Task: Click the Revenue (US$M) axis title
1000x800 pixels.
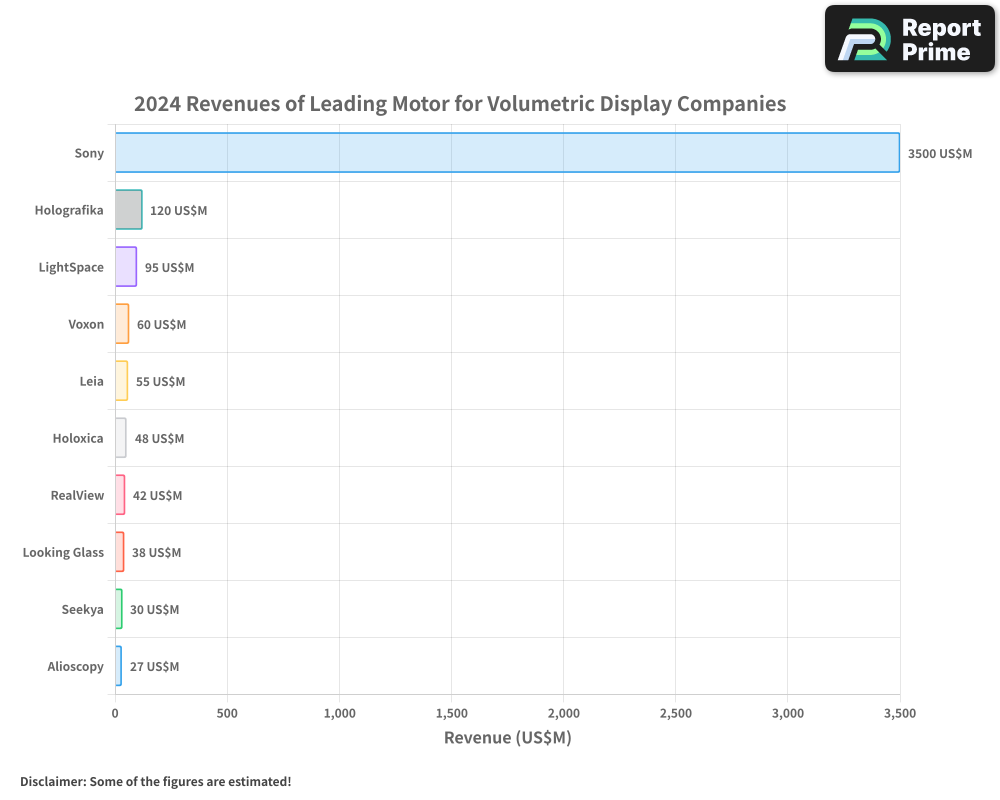Action: tap(507, 737)
